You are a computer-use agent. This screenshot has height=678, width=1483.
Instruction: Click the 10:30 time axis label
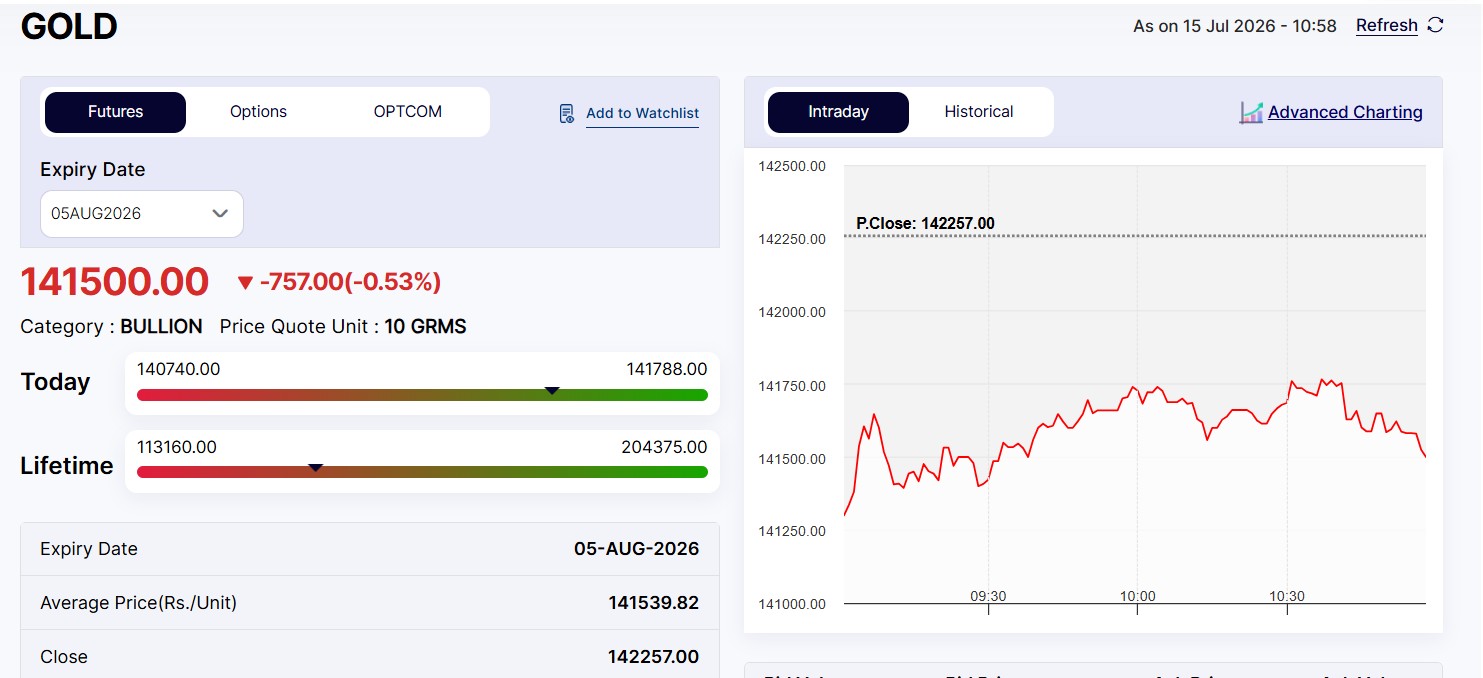pyautogui.click(x=1287, y=596)
